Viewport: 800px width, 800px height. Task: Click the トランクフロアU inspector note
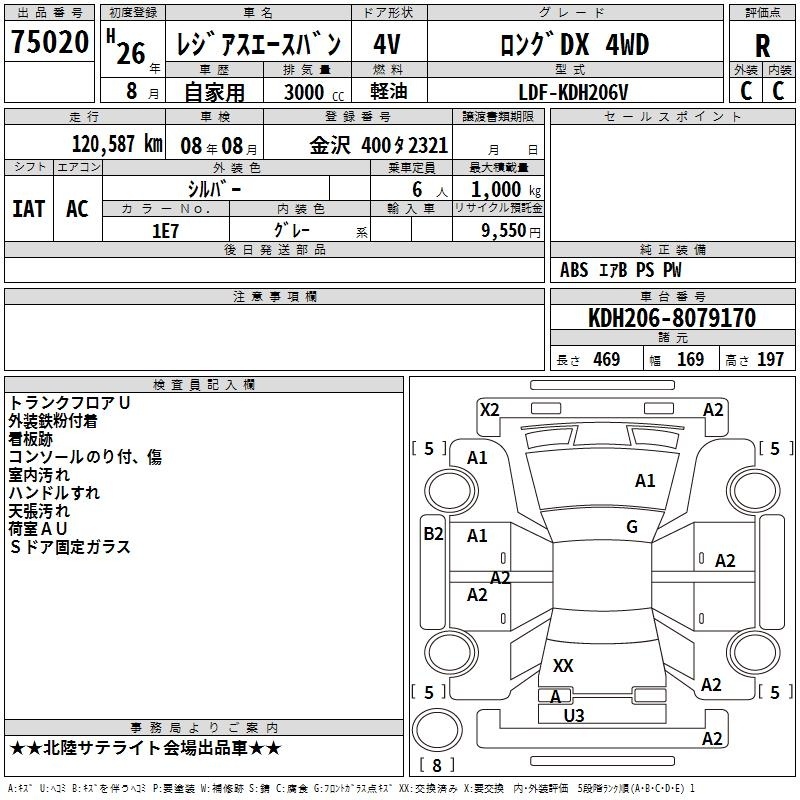point(70,402)
